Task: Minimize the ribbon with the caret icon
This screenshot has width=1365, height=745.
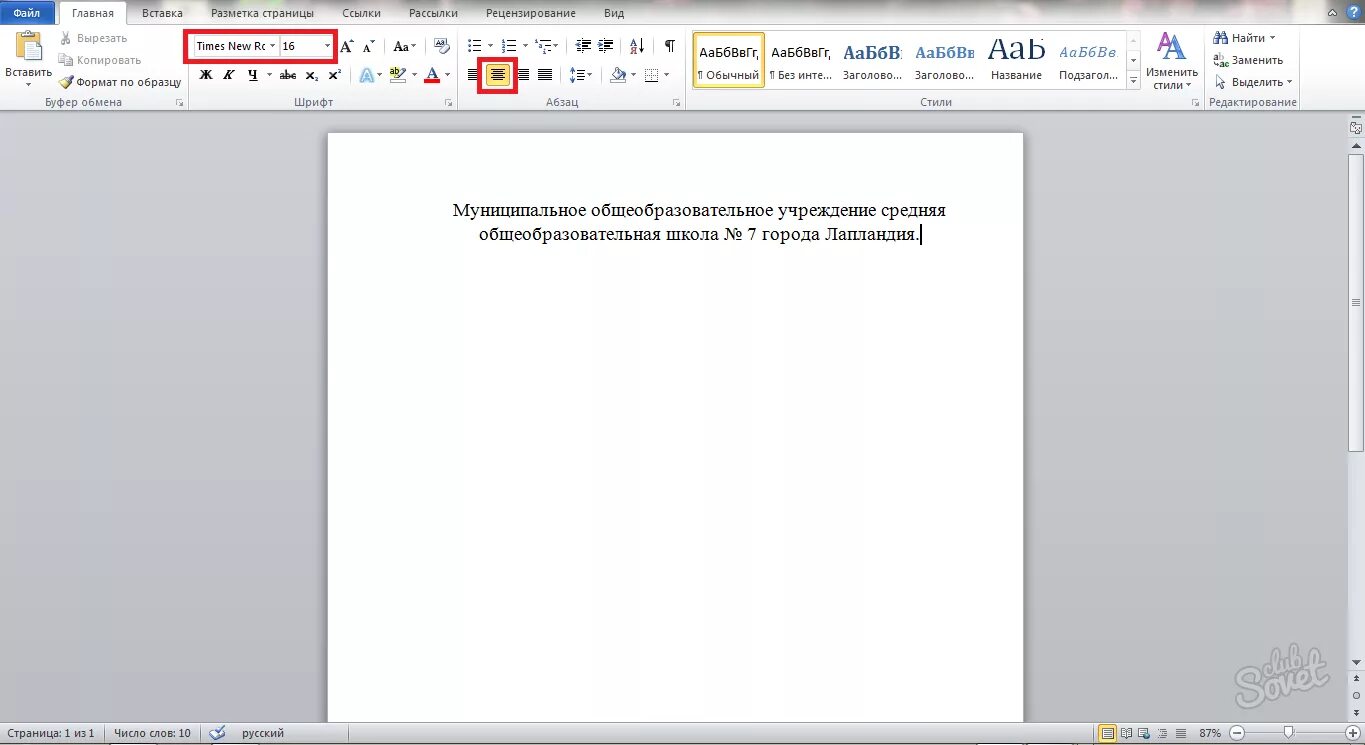Action: [x=1333, y=12]
